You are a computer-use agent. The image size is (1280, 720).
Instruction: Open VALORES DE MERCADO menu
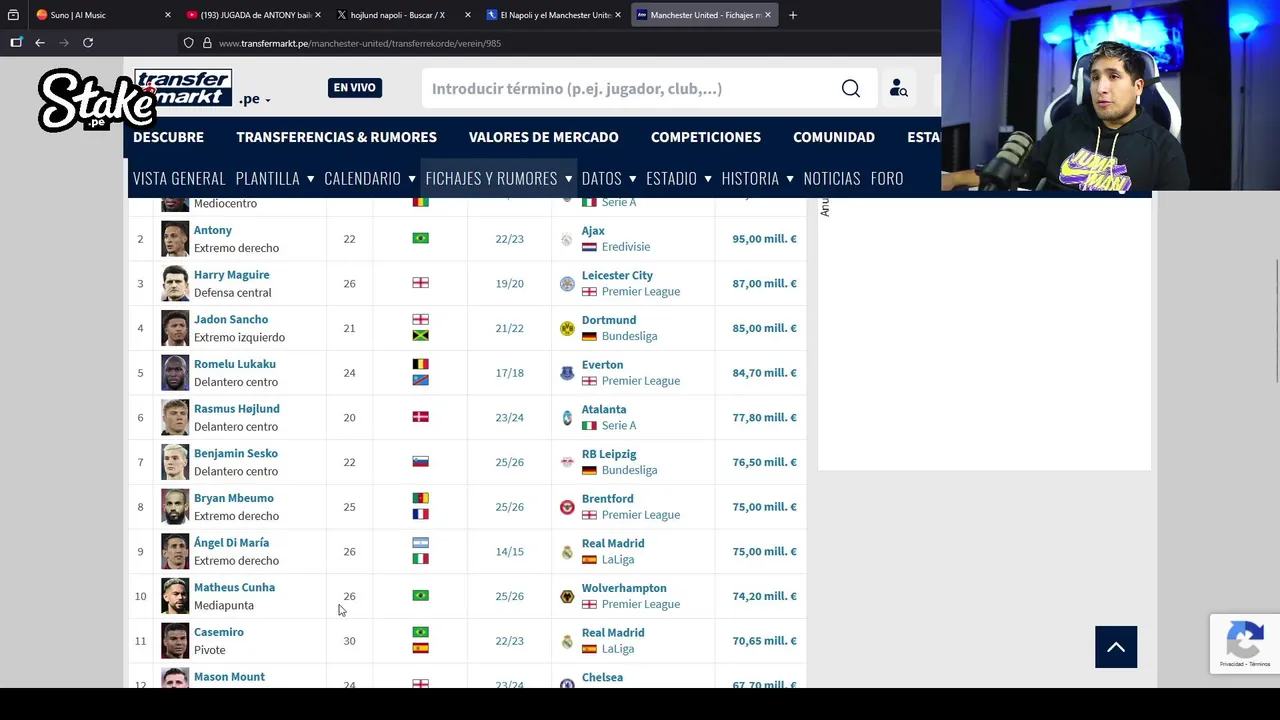(543, 137)
